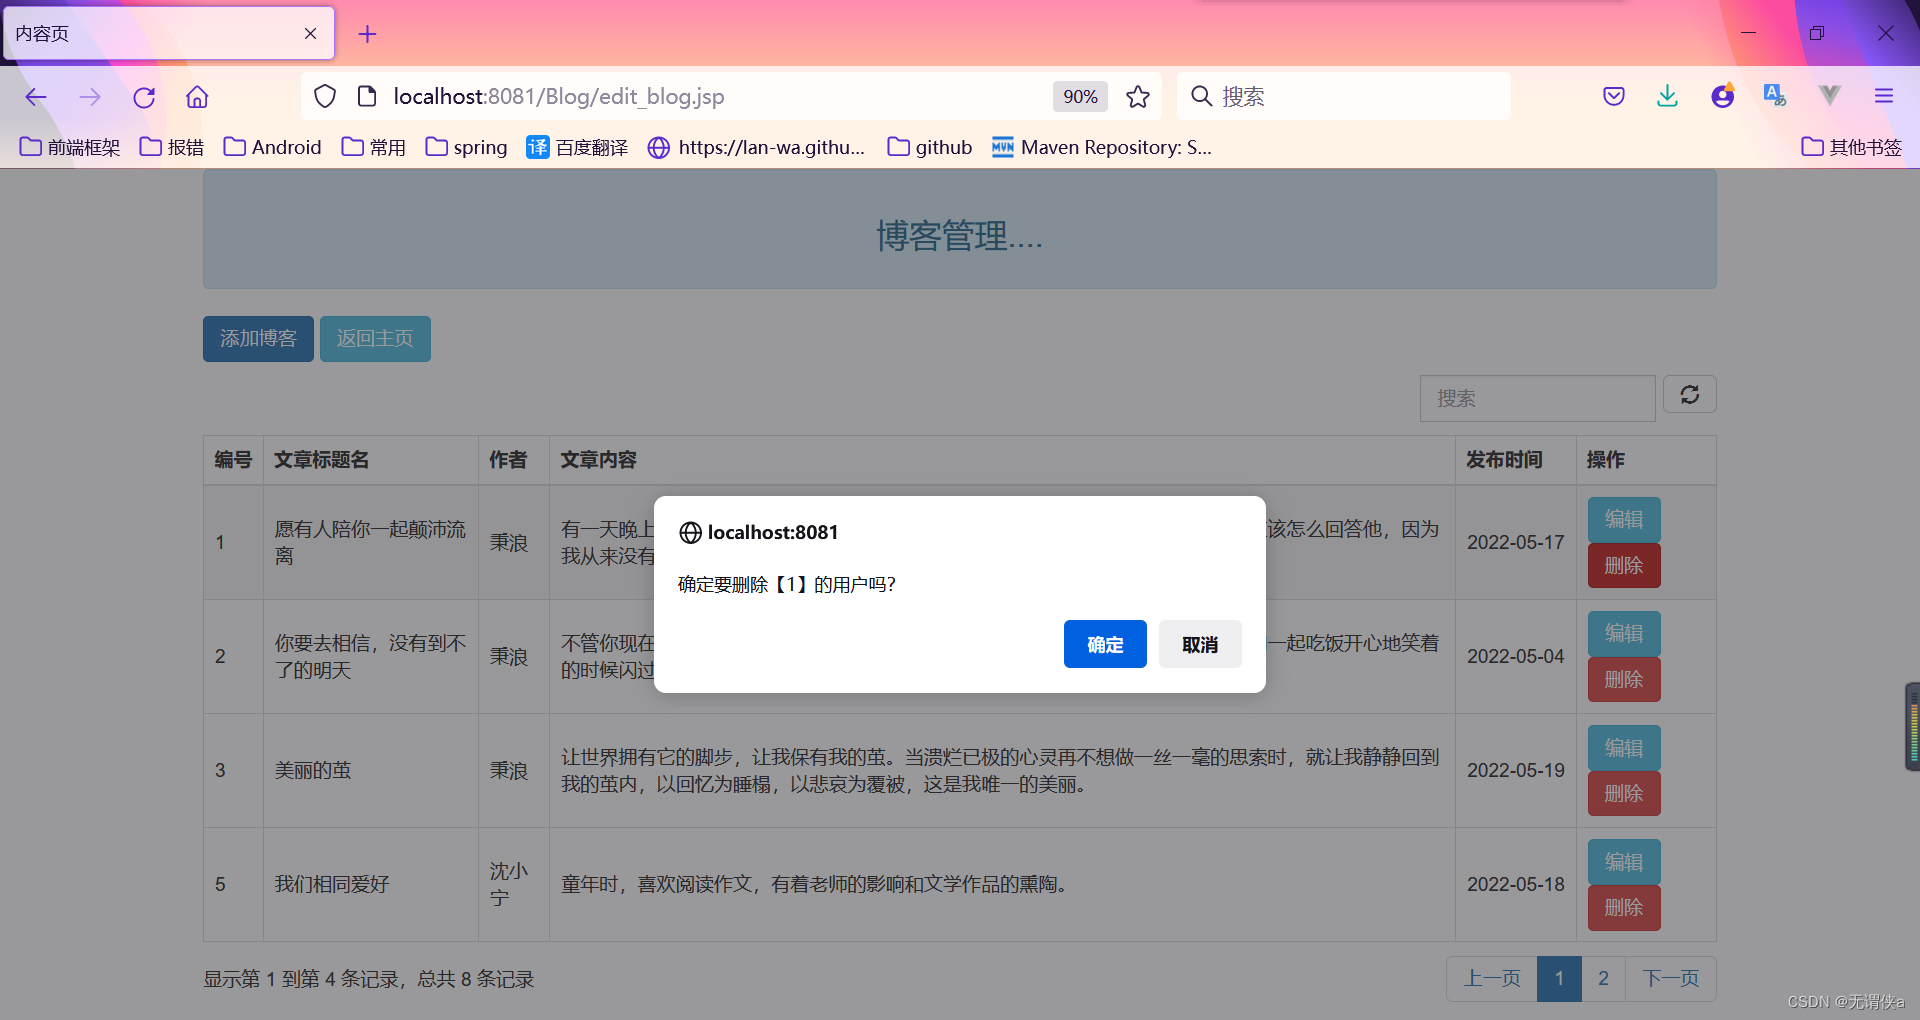Click the table refresh icon button

[1690, 394]
